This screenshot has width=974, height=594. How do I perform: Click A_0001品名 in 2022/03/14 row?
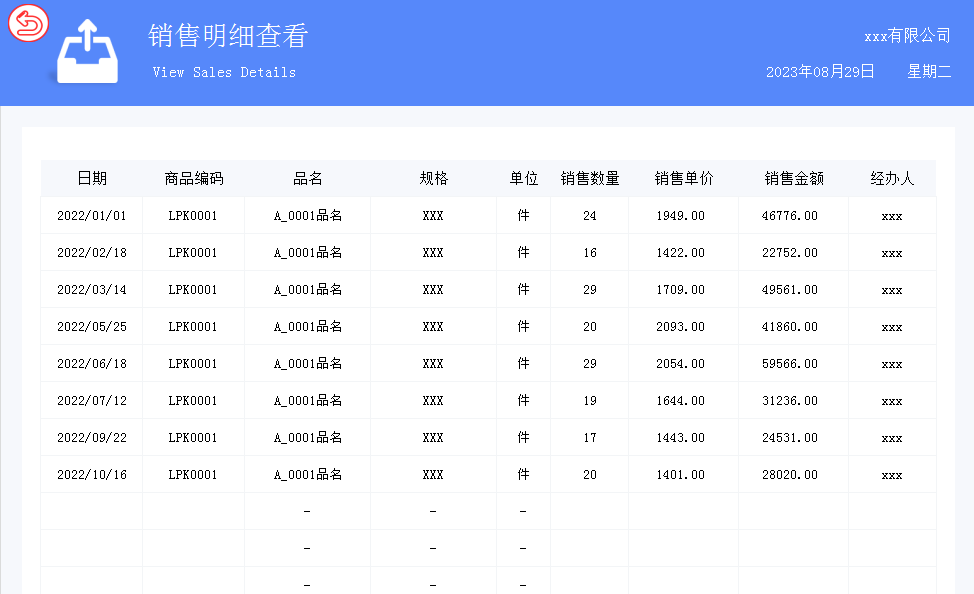308,290
